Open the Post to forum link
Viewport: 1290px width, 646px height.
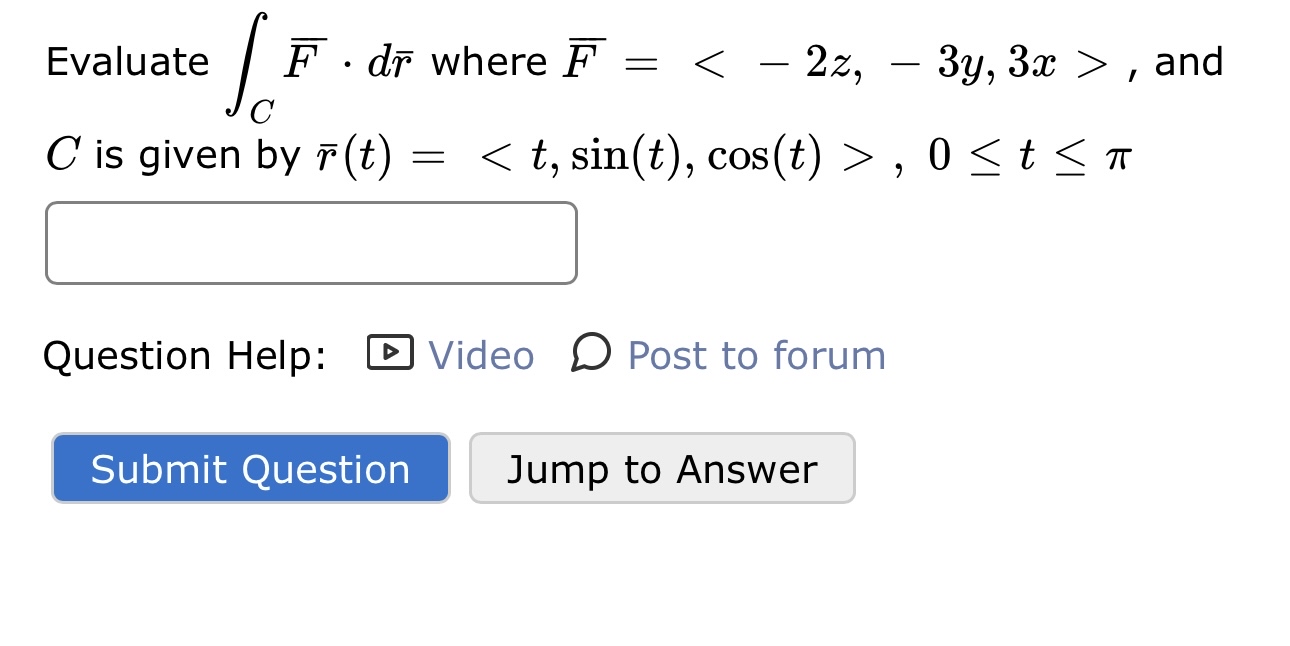click(755, 354)
